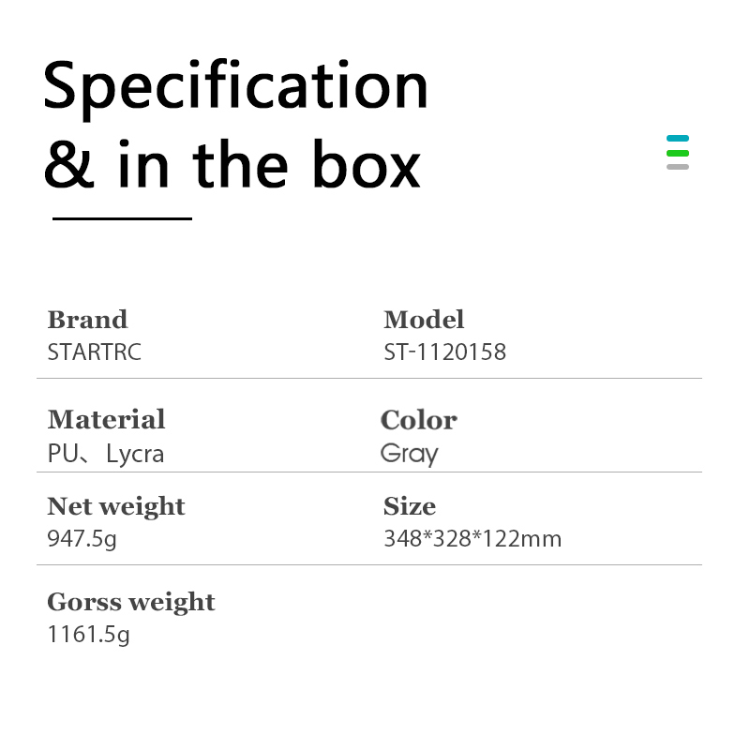Select the Material label

pos(106,420)
